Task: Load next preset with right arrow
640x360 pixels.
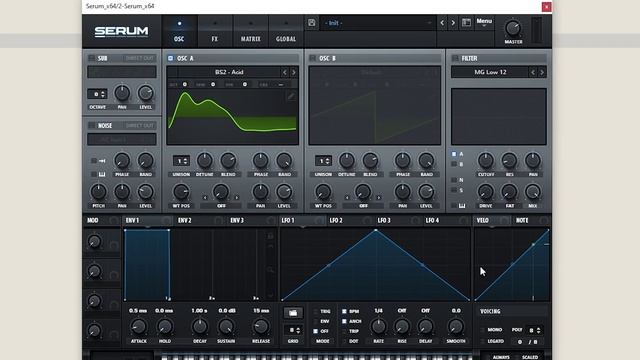Action: (x=453, y=23)
